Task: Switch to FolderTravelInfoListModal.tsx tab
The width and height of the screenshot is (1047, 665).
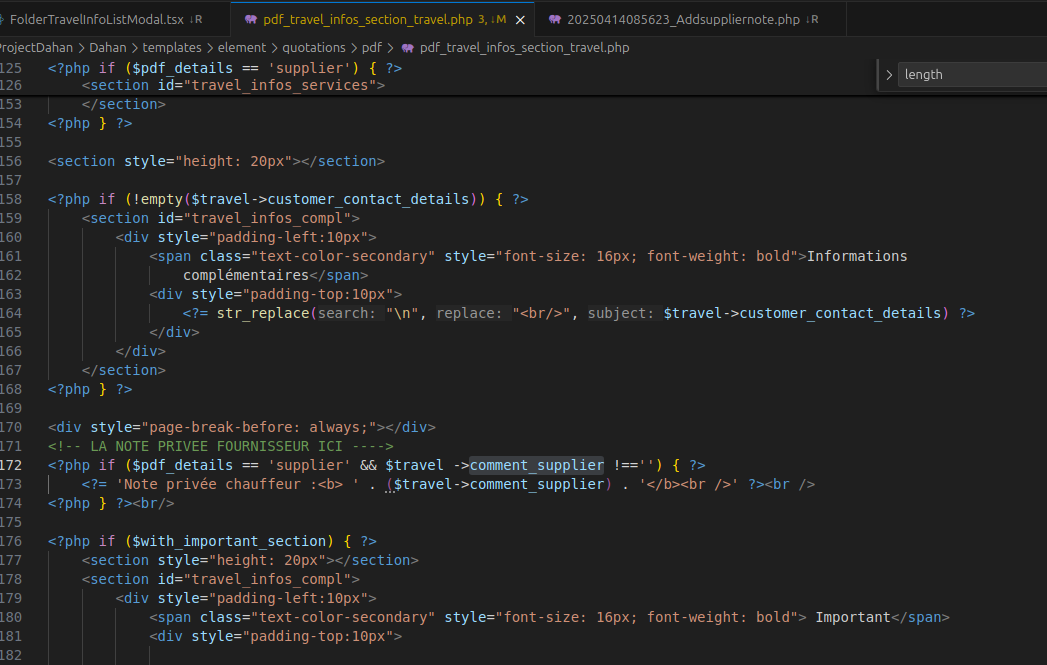Action: click(97, 19)
